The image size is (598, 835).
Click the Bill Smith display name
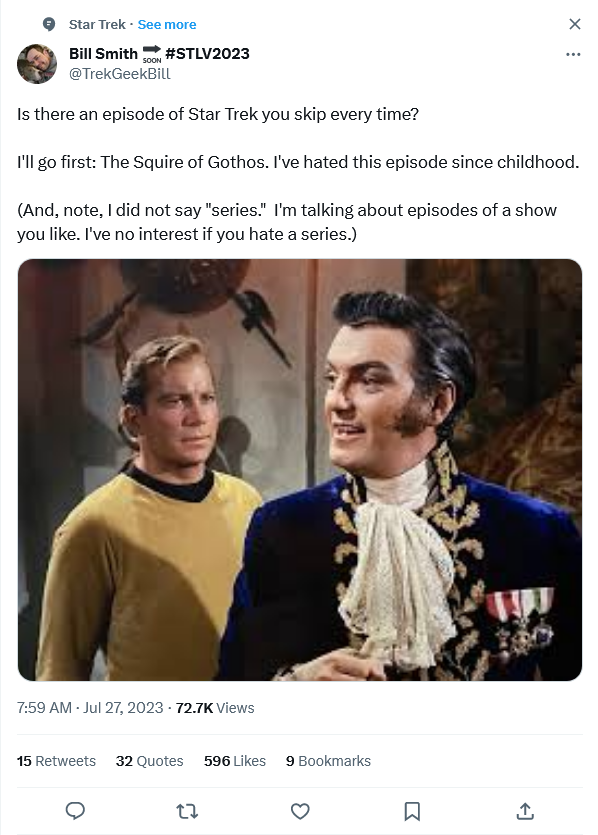point(103,53)
